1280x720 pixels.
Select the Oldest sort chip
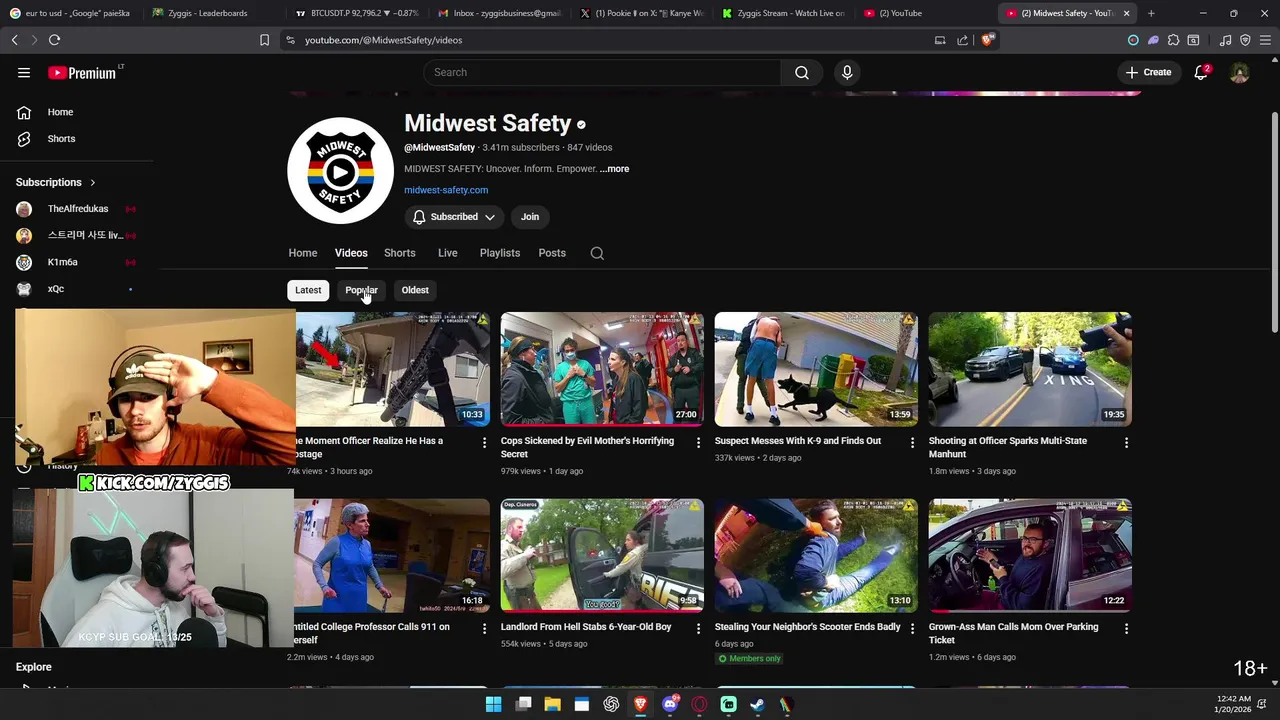coord(415,290)
